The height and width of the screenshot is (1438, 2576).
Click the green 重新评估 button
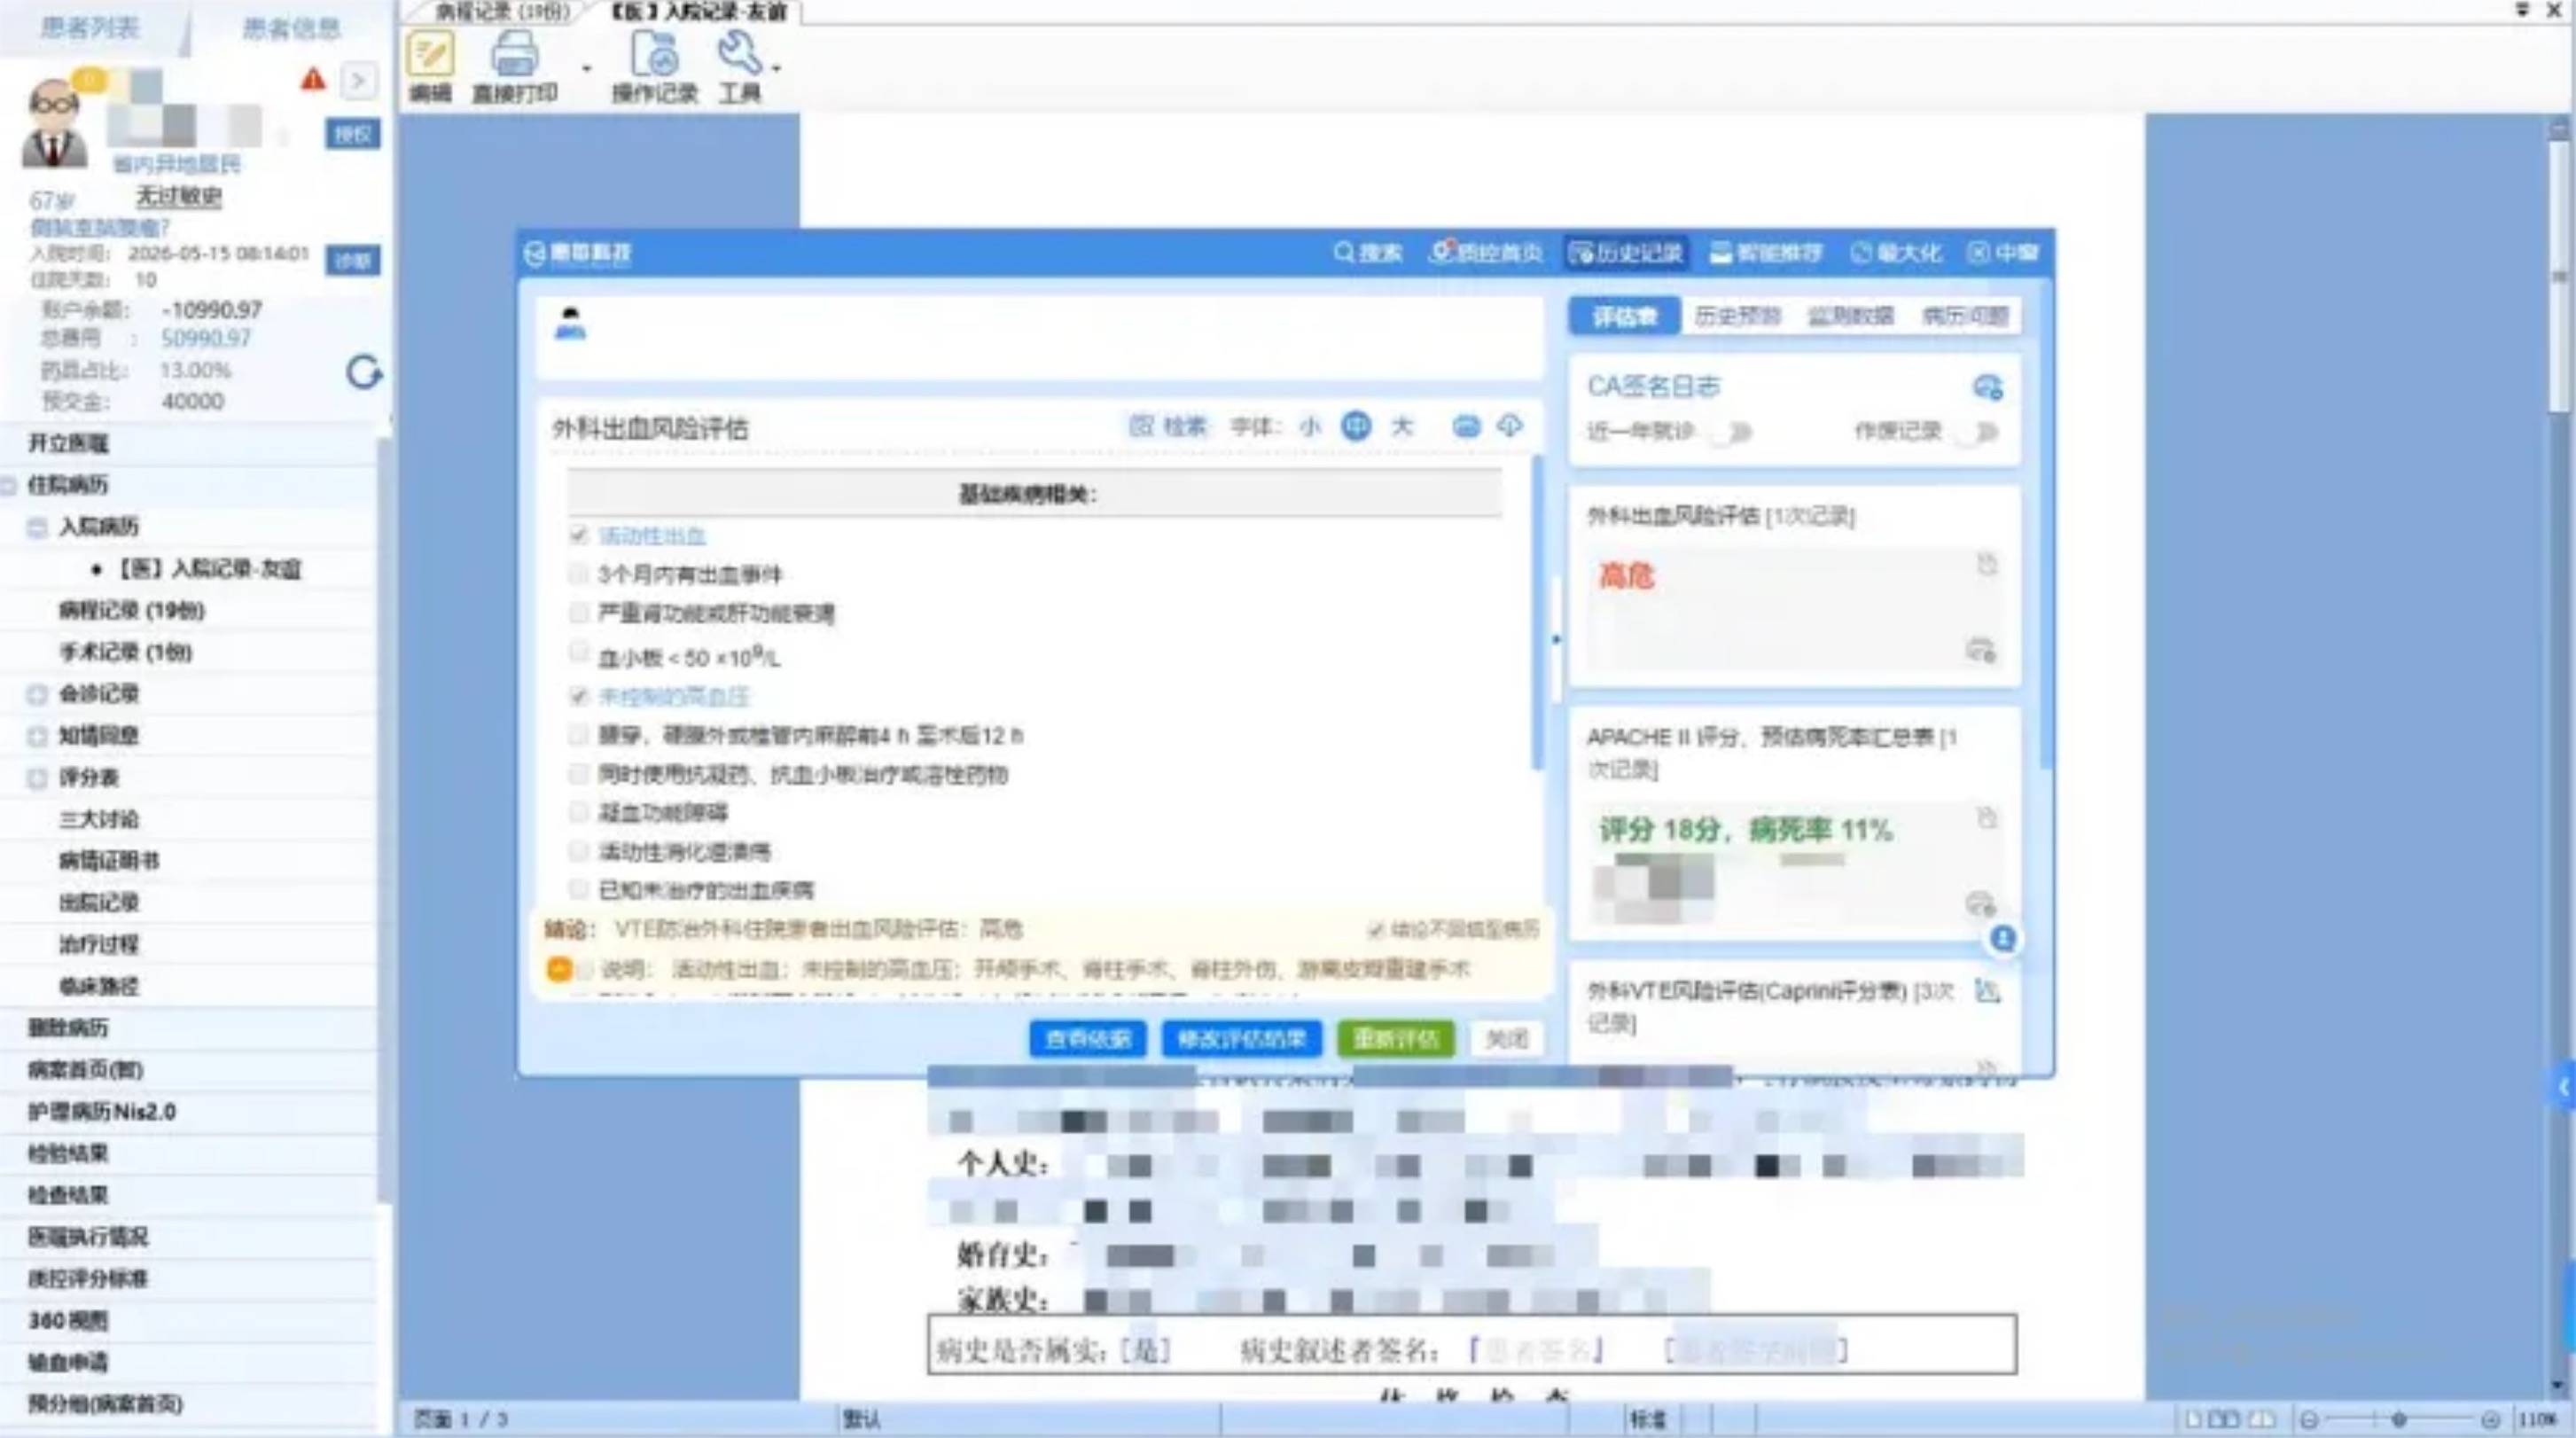(x=1396, y=1039)
